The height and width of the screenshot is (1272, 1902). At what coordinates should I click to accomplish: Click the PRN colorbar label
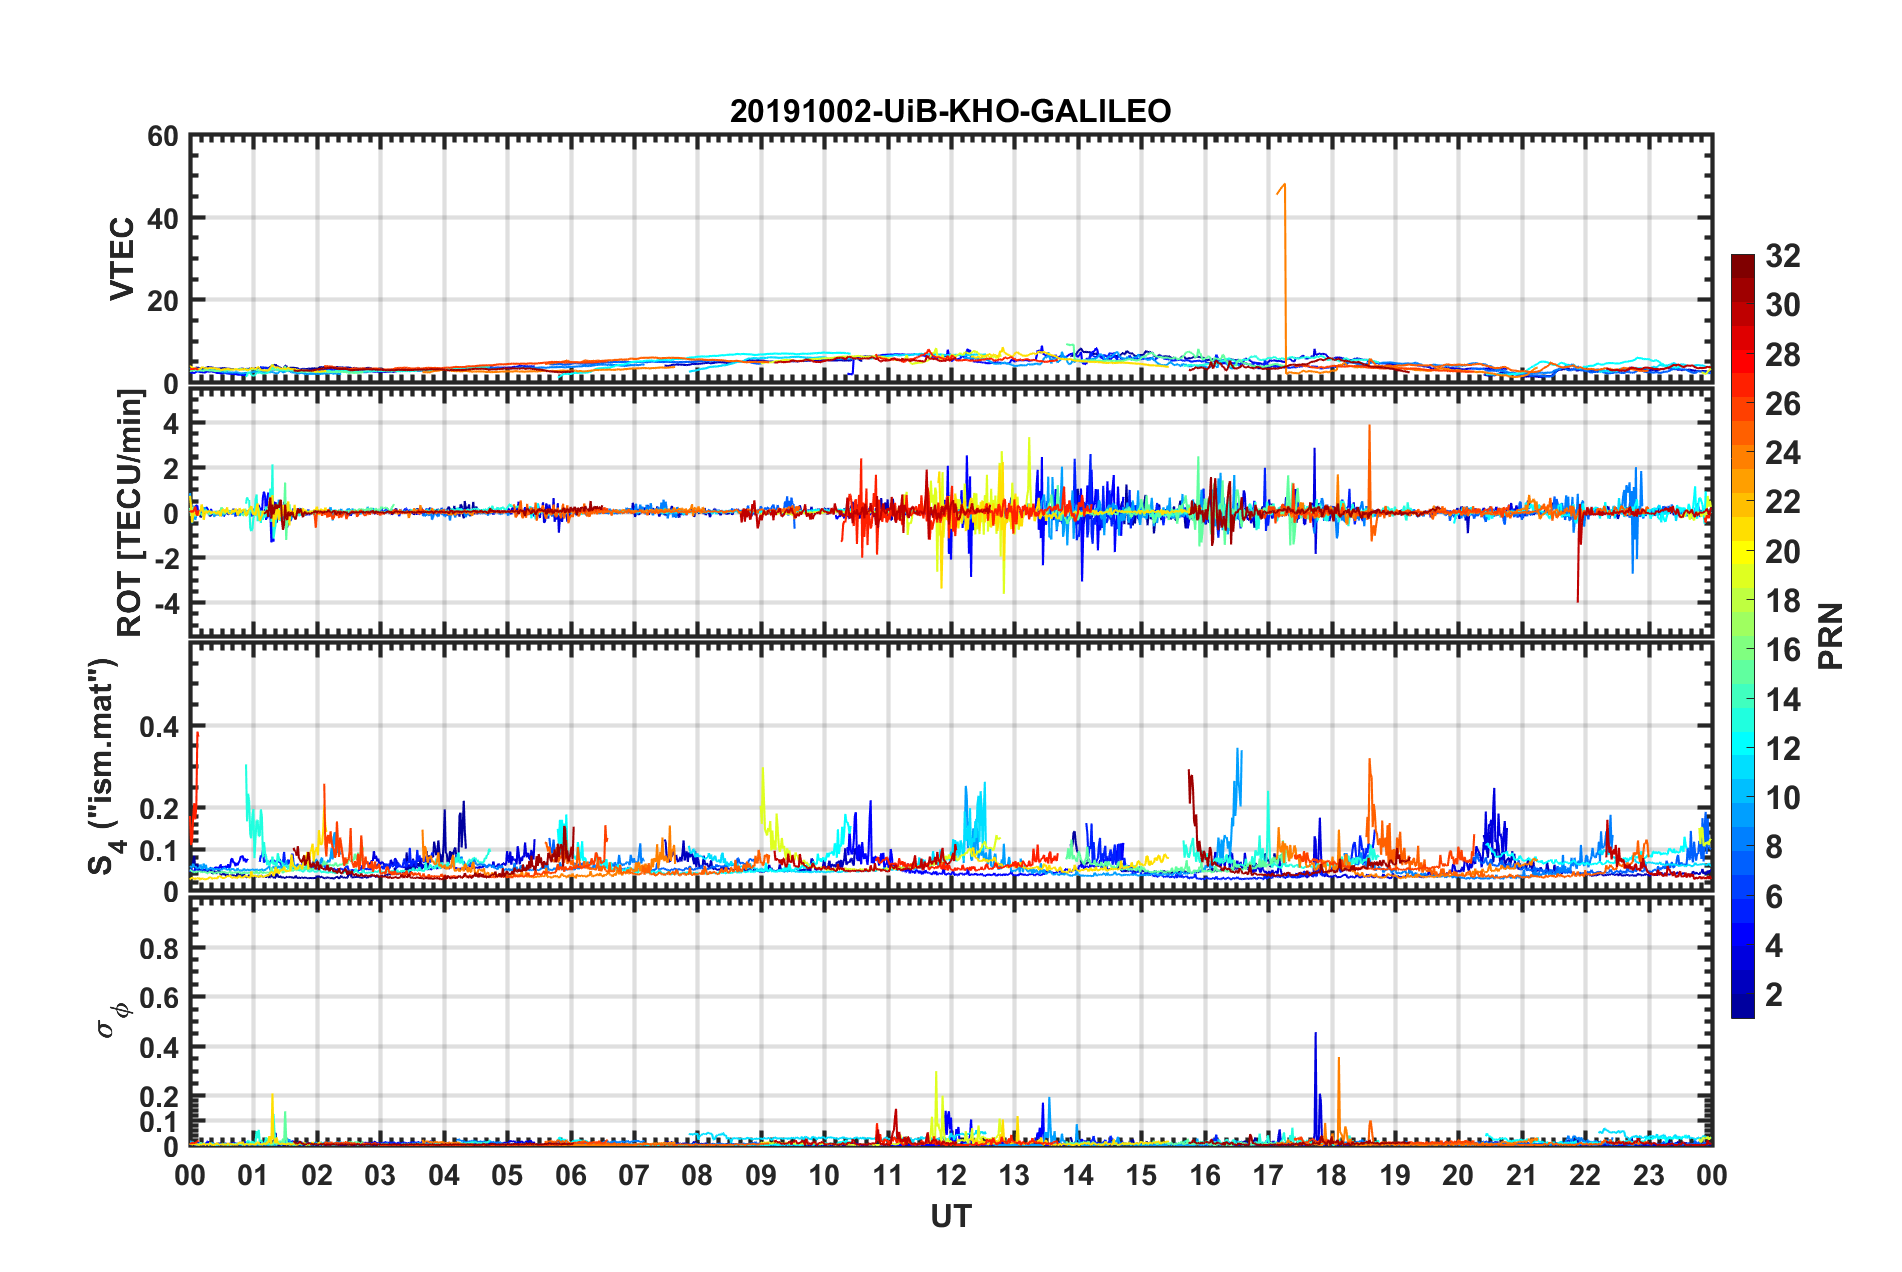point(1830,636)
